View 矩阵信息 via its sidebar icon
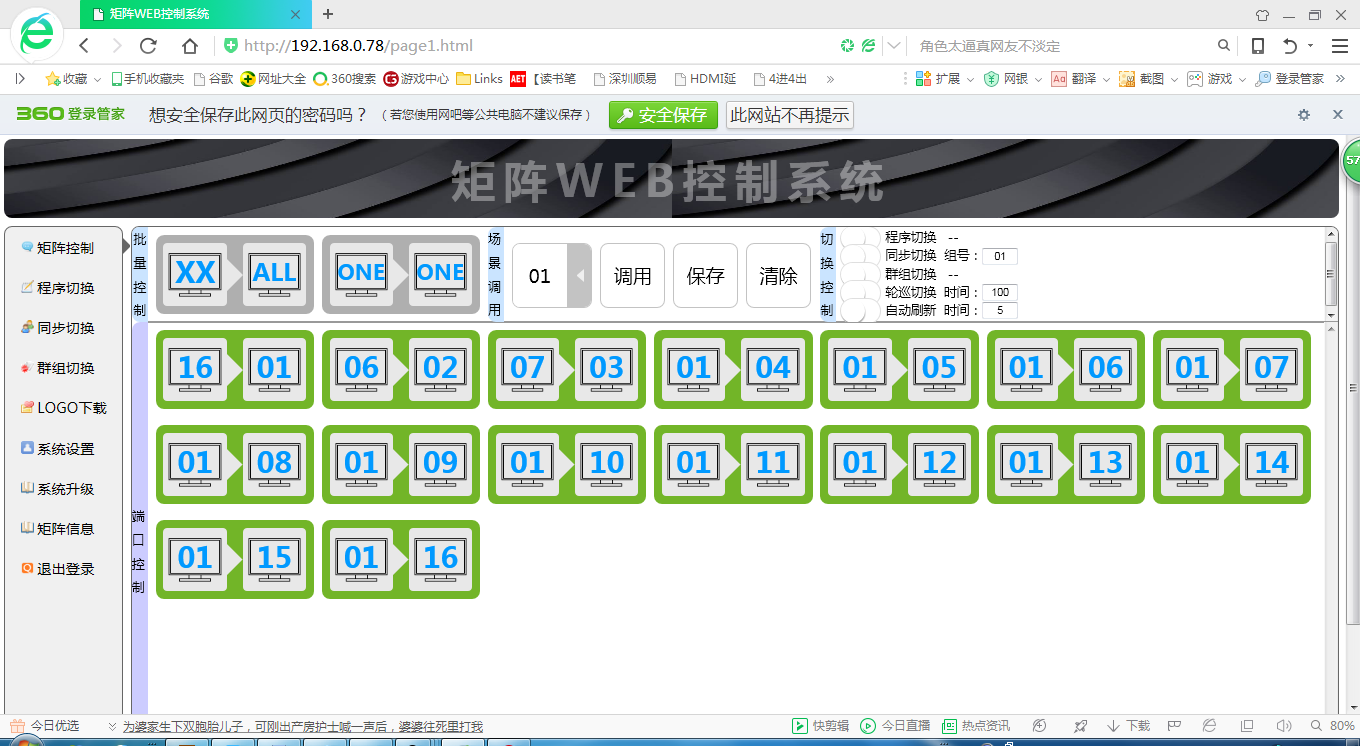Viewport: 1360px width, 746px height. (x=60, y=527)
